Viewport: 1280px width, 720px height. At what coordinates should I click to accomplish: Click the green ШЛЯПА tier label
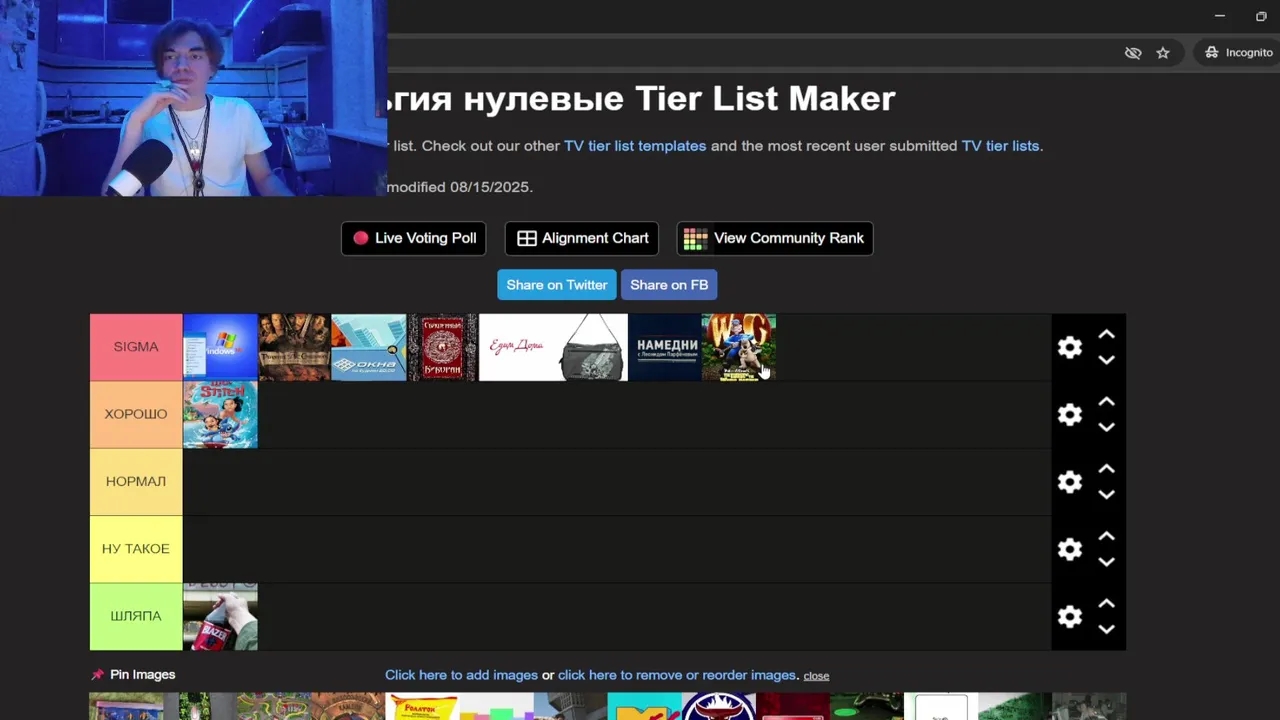pyautogui.click(x=136, y=616)
